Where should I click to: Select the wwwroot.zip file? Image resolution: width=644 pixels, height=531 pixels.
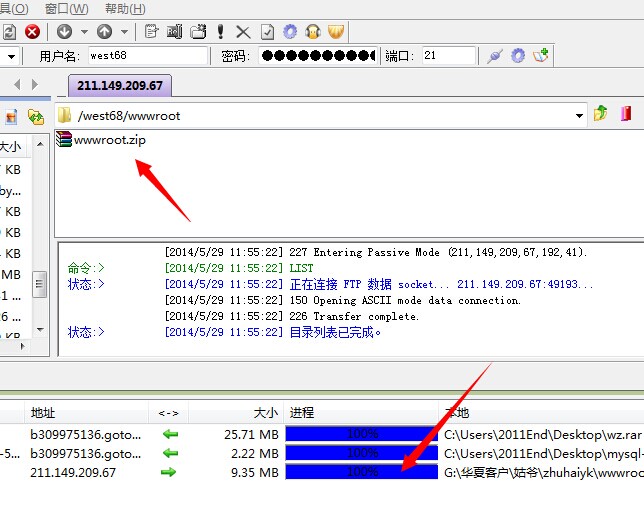[x=101, y=140]
